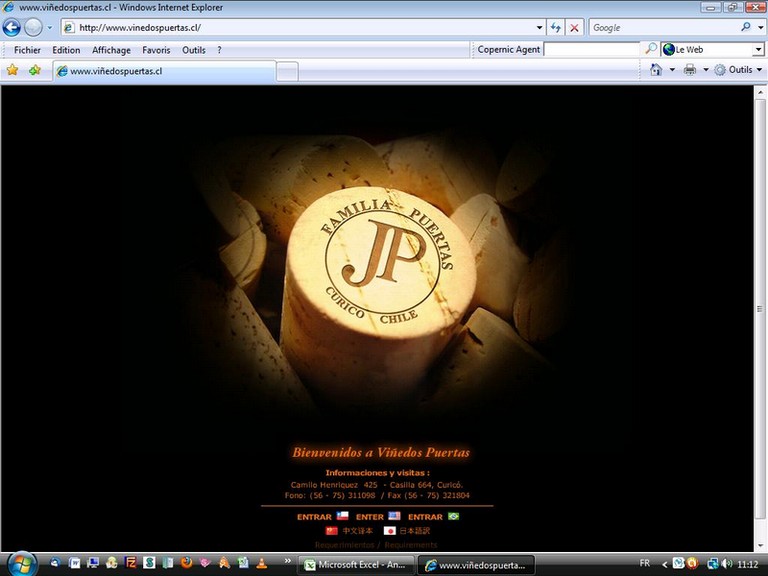Click the Home page icon
This screenshot has width=768, height=576.
pyautogui.click(x=656, y=70)
